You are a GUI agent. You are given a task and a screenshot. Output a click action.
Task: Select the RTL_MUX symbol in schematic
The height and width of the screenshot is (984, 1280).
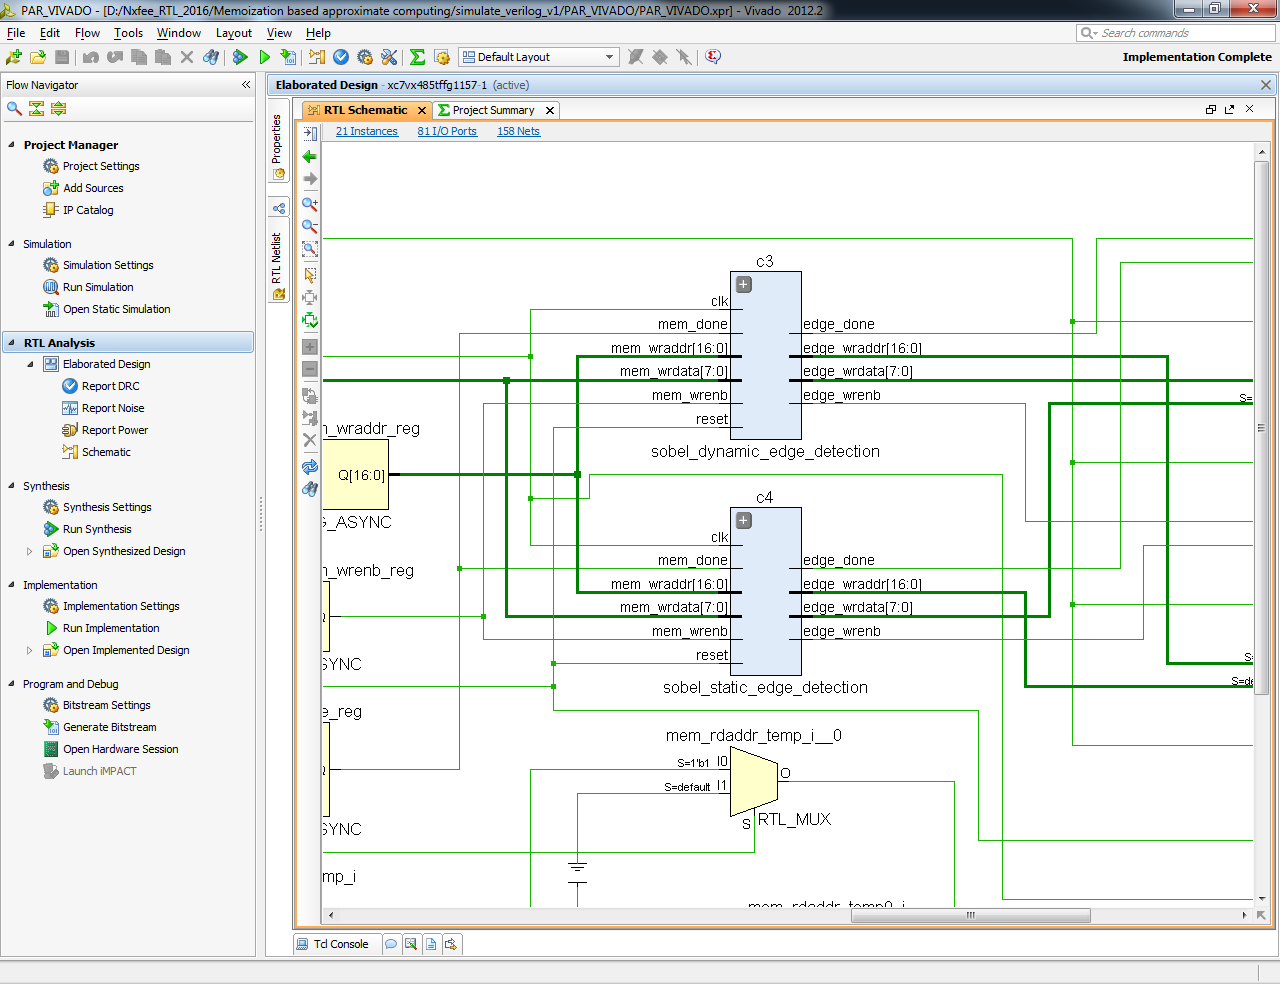click(755, 782)
